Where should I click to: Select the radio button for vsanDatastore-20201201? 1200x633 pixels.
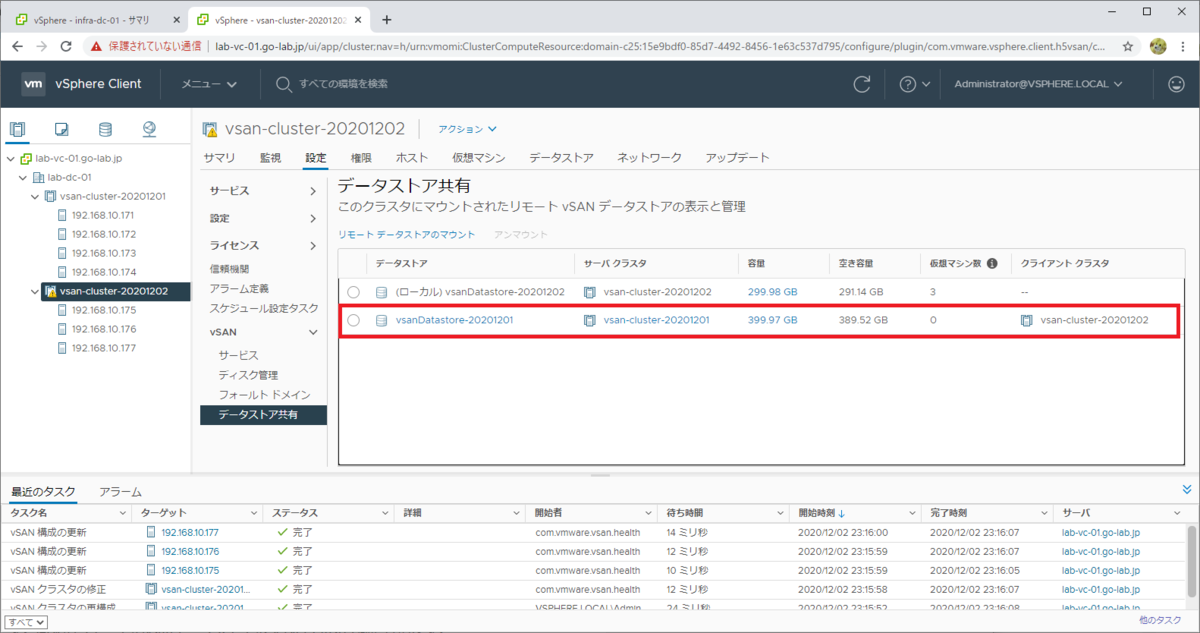tap(354, 320)
